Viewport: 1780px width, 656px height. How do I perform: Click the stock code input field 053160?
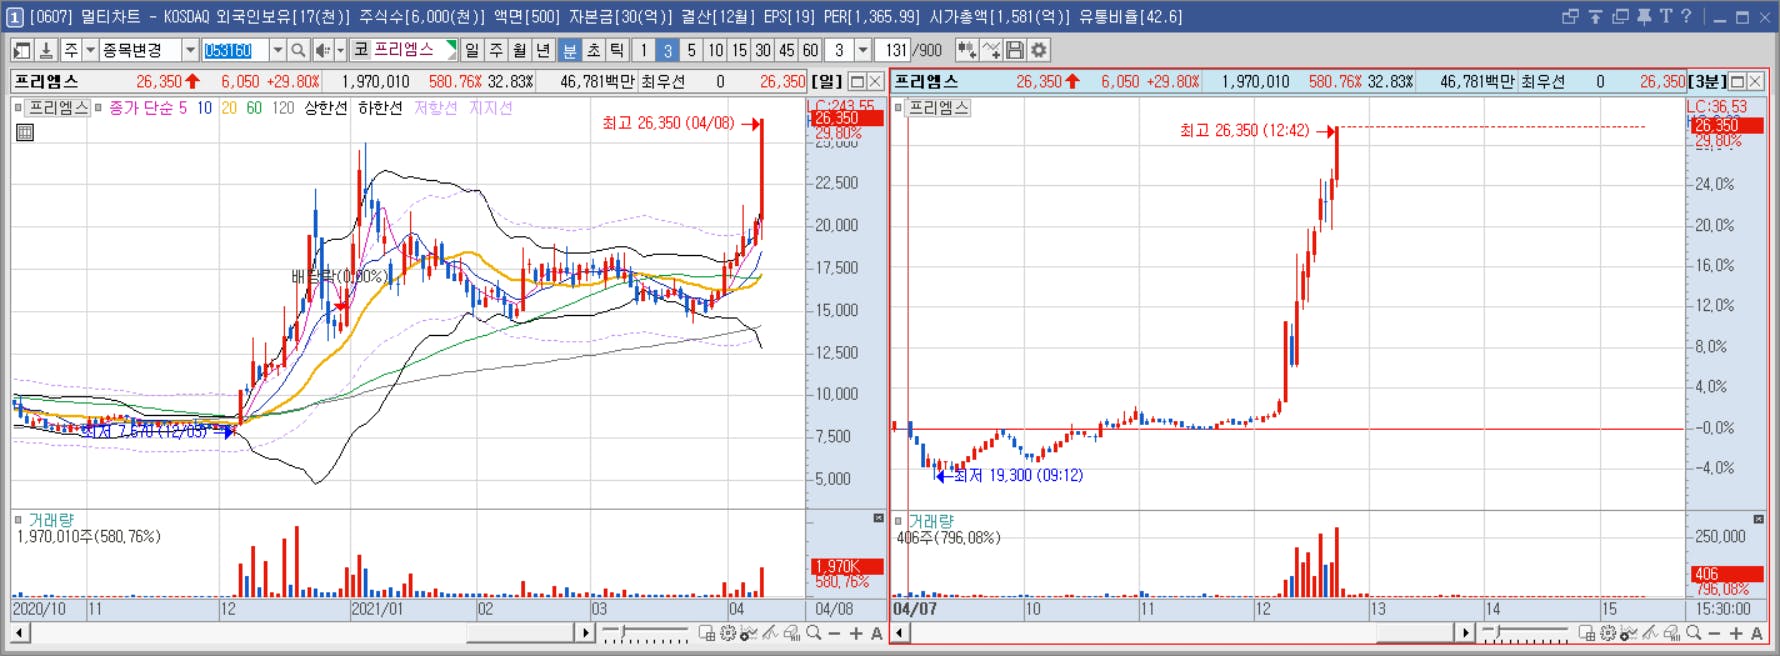pyautogui.click(x=235, y=50)
